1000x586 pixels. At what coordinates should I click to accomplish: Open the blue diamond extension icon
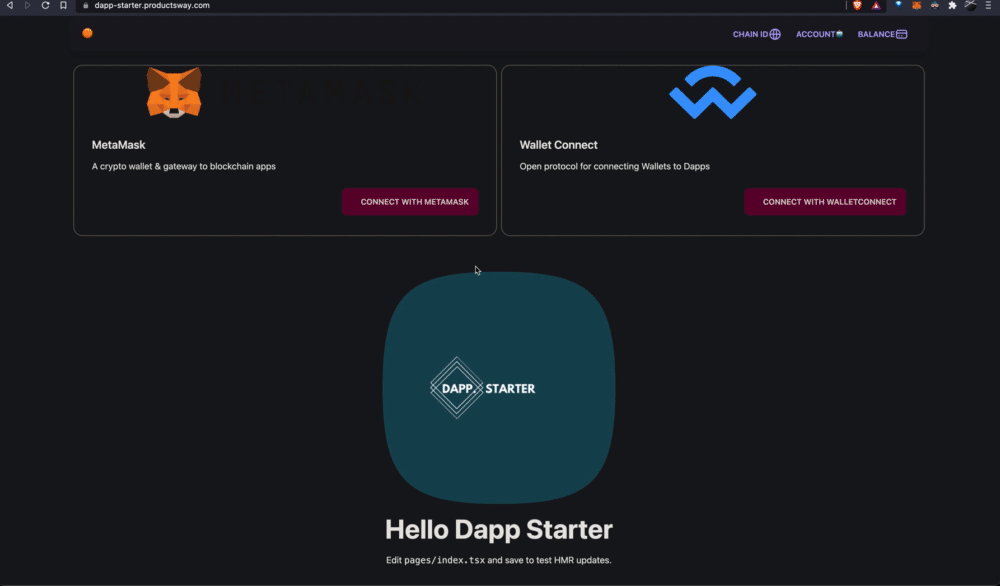click(898, 5)
